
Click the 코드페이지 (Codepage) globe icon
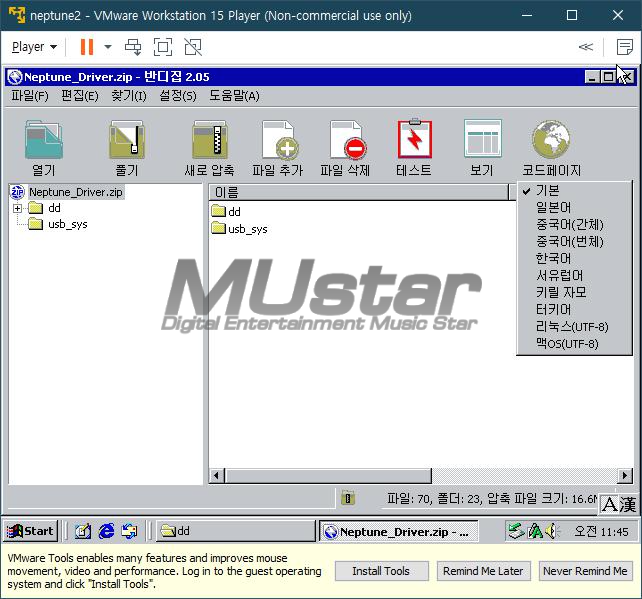[x=551, y=139]
